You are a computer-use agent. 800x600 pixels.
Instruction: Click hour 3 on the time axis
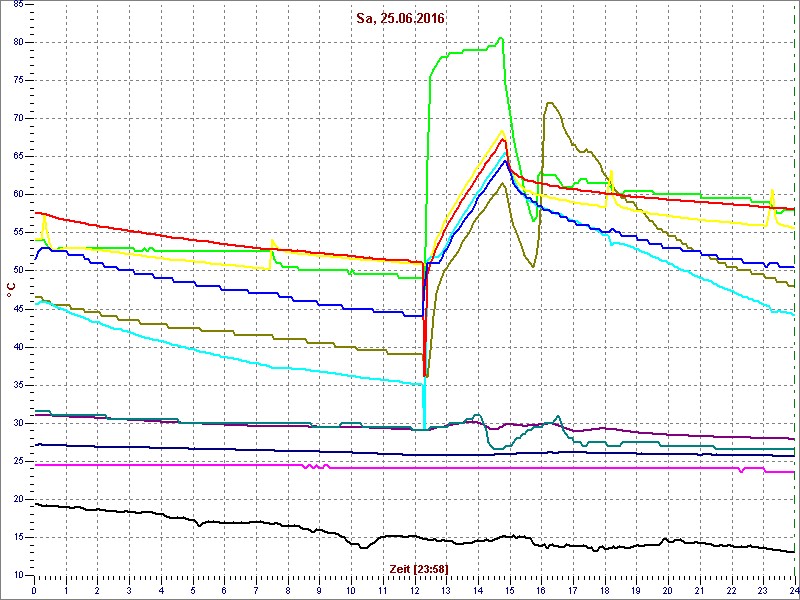pos(129,590)
